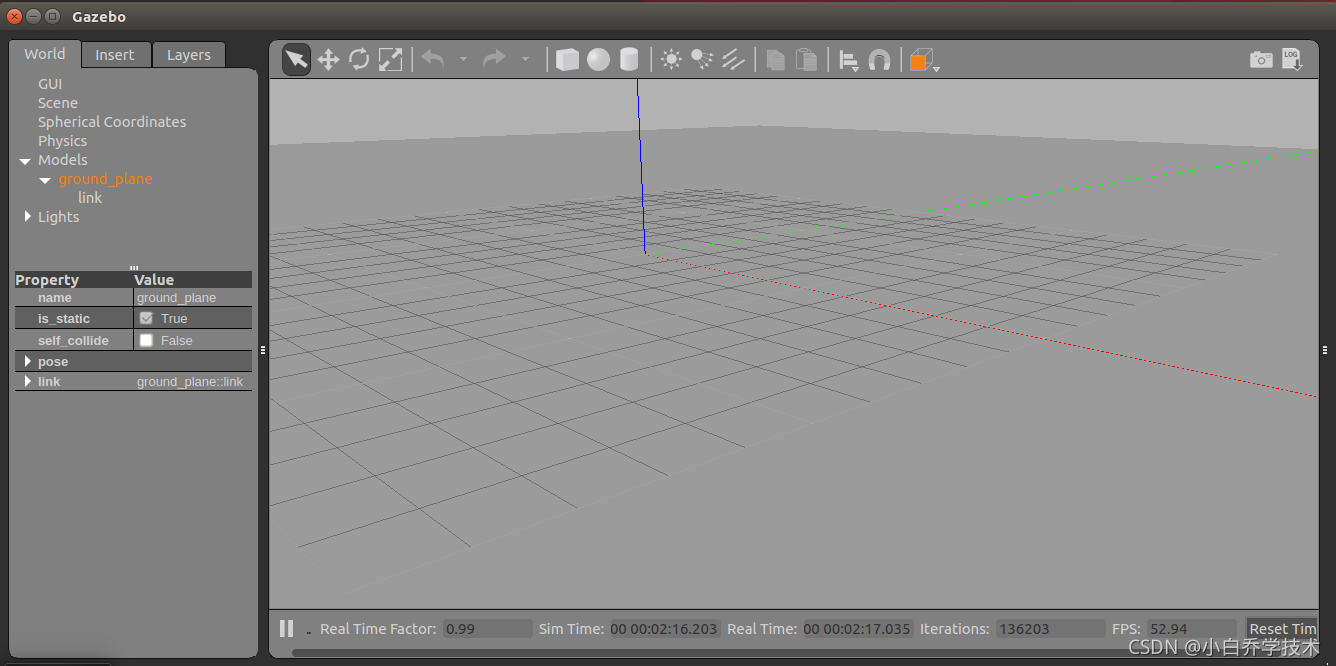The height and width of the screenshot is (666, 1336).
Task: Switch to the Insert tab
Action: pos(115,55)
